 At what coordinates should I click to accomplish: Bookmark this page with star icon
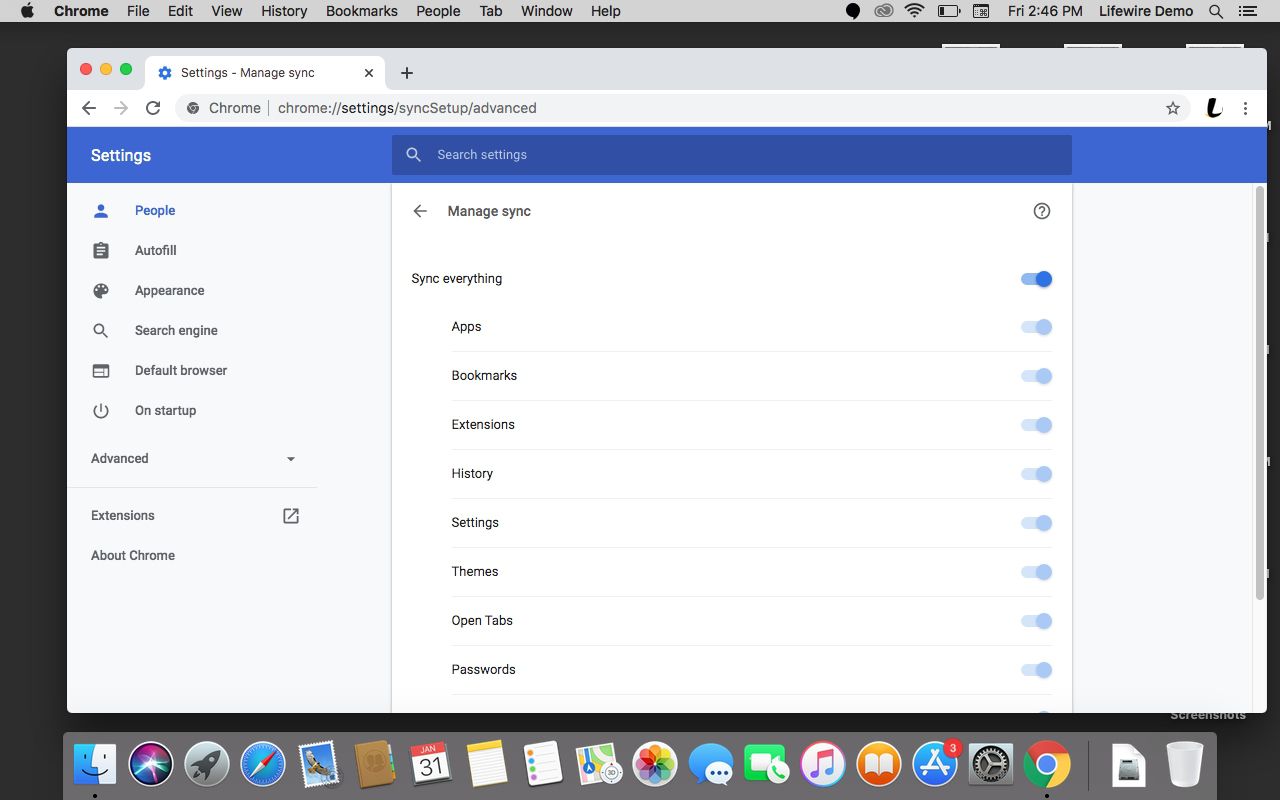pyautogui.click(x=1173, y=108)
